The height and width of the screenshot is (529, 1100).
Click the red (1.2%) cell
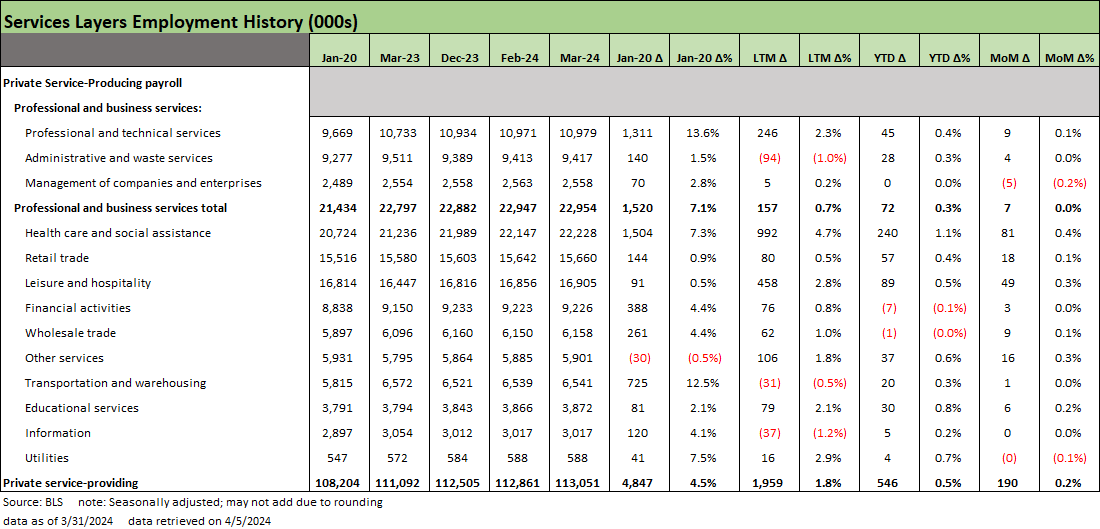pos(830,433)
